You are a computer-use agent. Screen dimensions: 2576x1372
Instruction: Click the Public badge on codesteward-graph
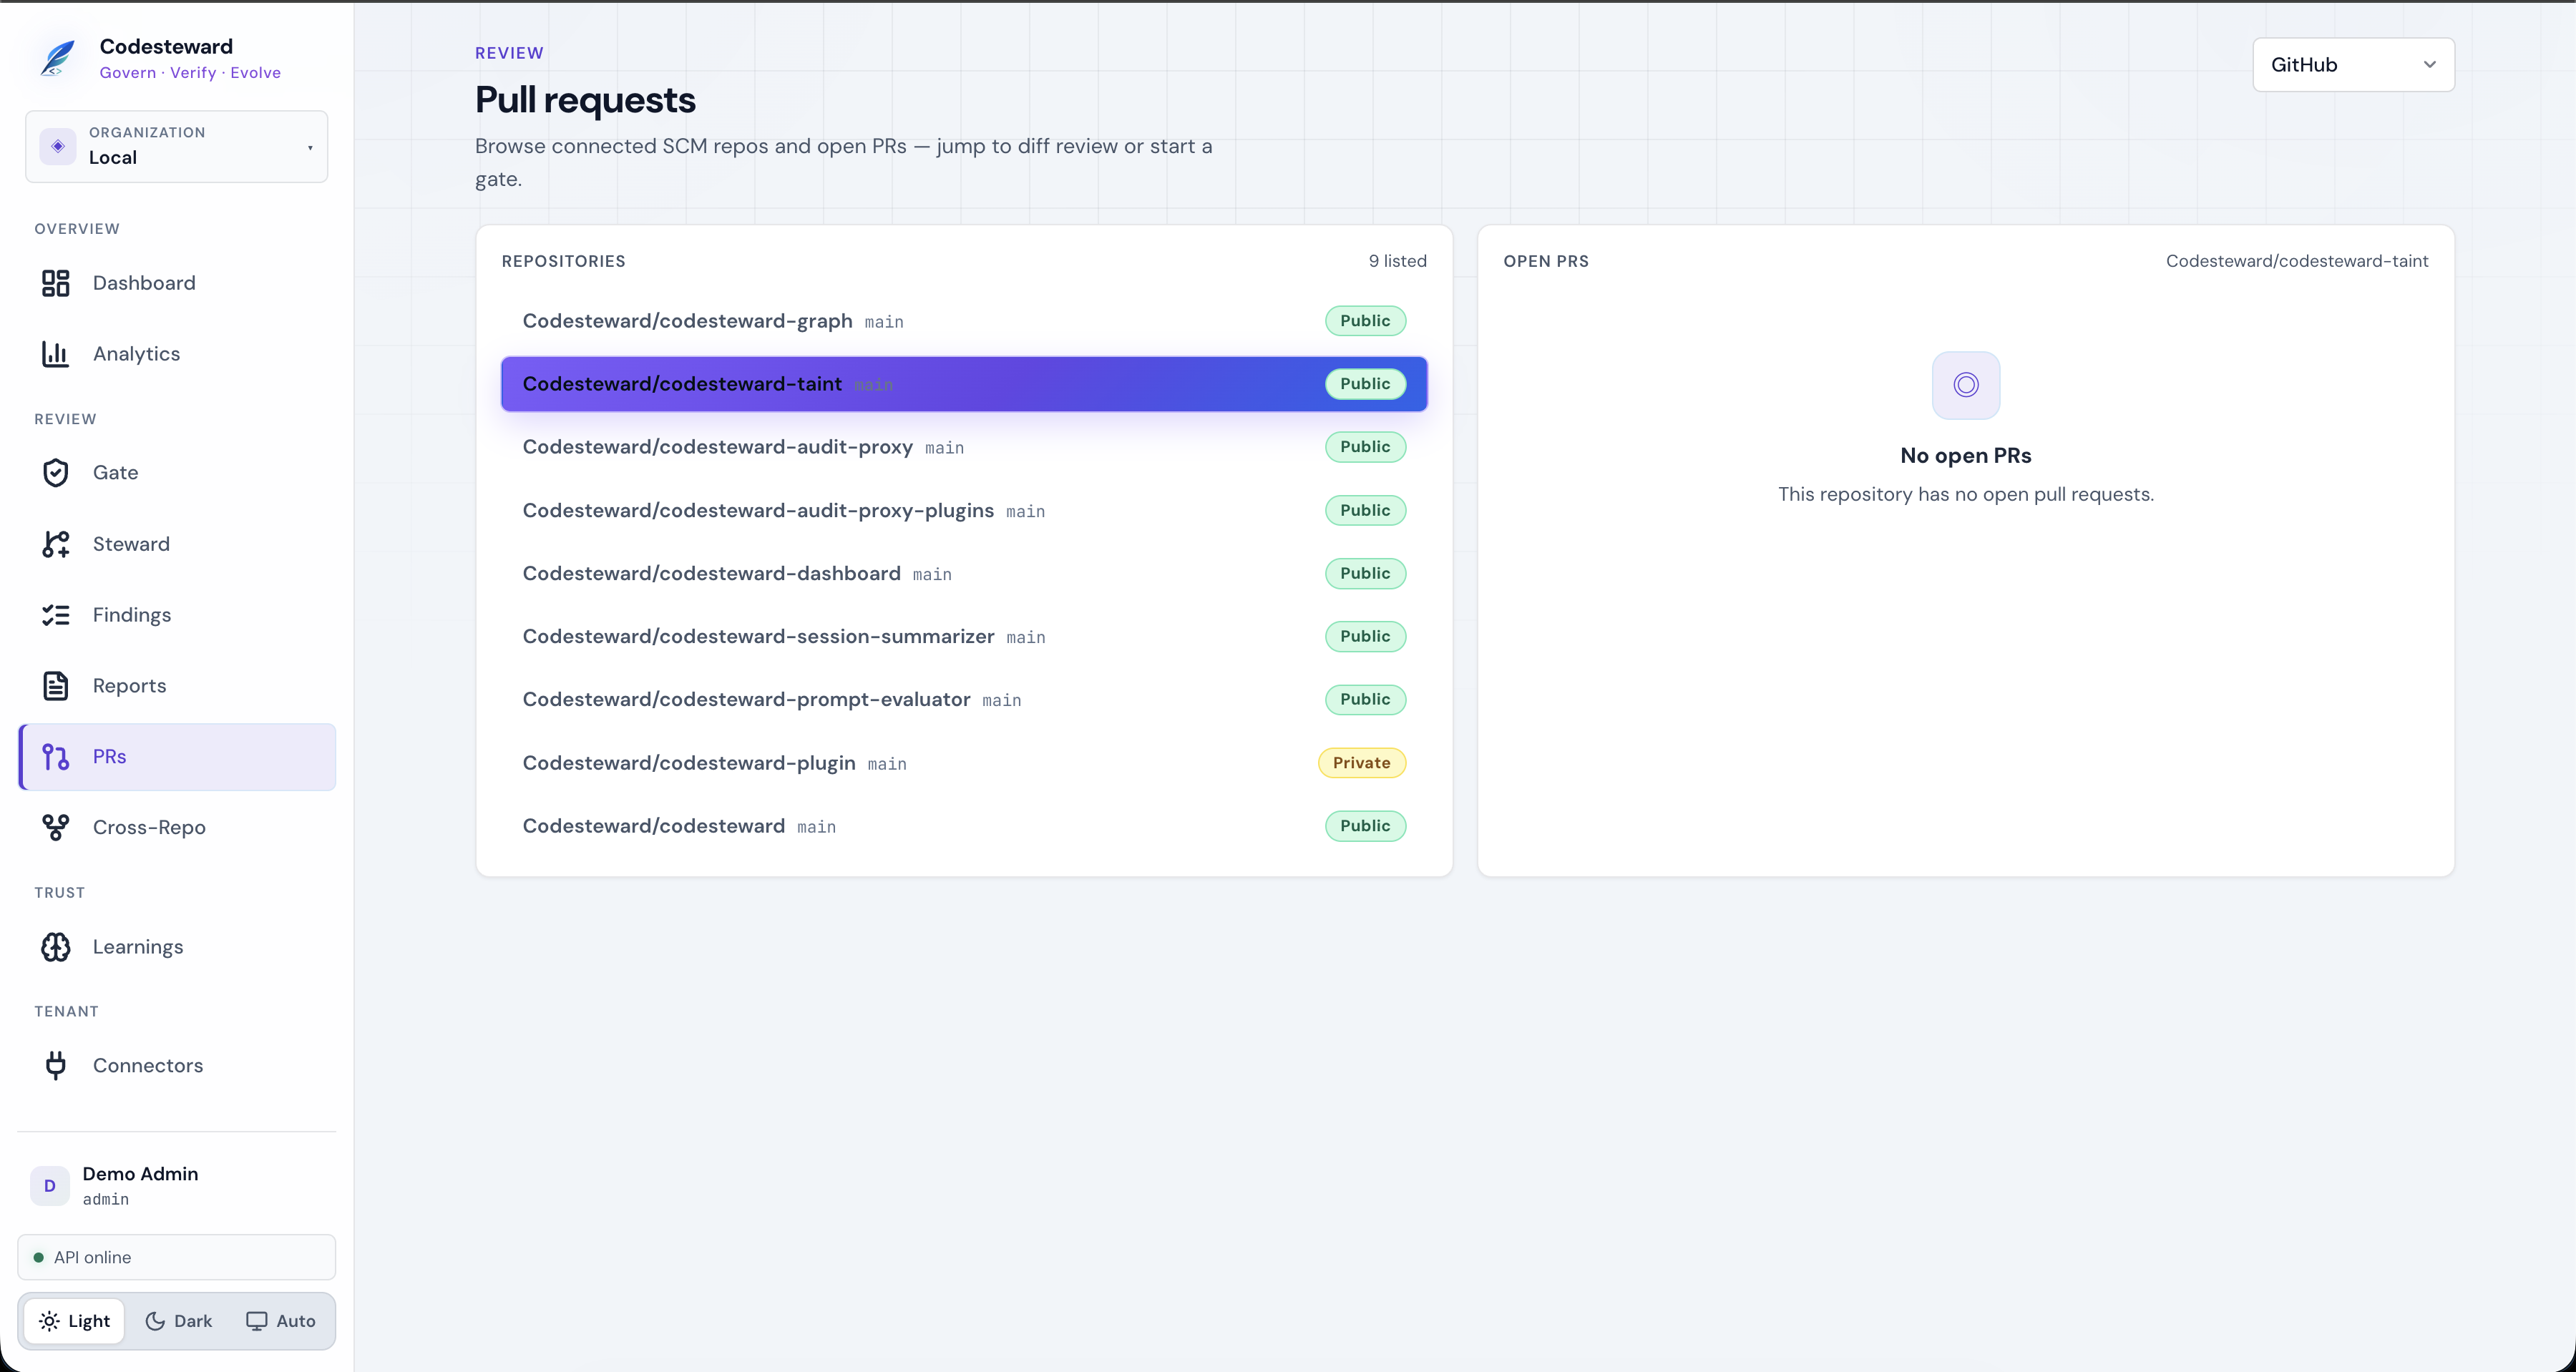pyautogui.click(x=1366, y=321)
